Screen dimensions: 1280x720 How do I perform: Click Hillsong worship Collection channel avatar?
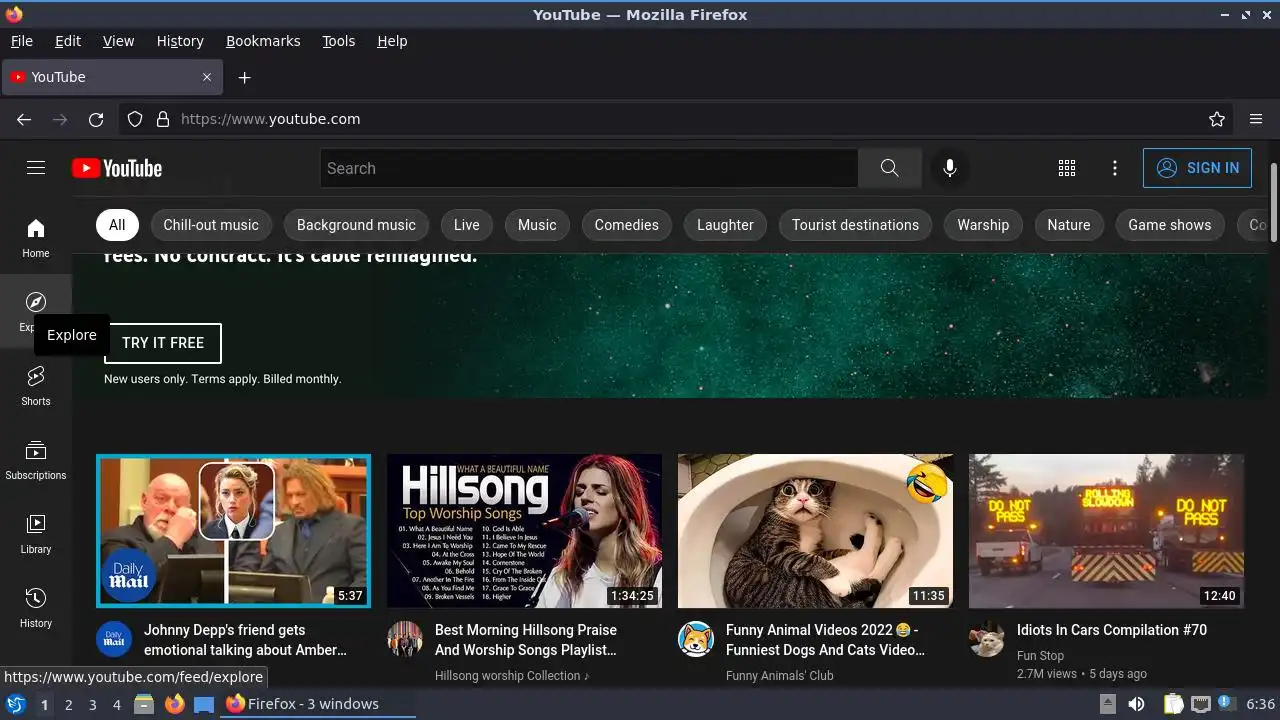pyautogui.click(x=405, y=638)
